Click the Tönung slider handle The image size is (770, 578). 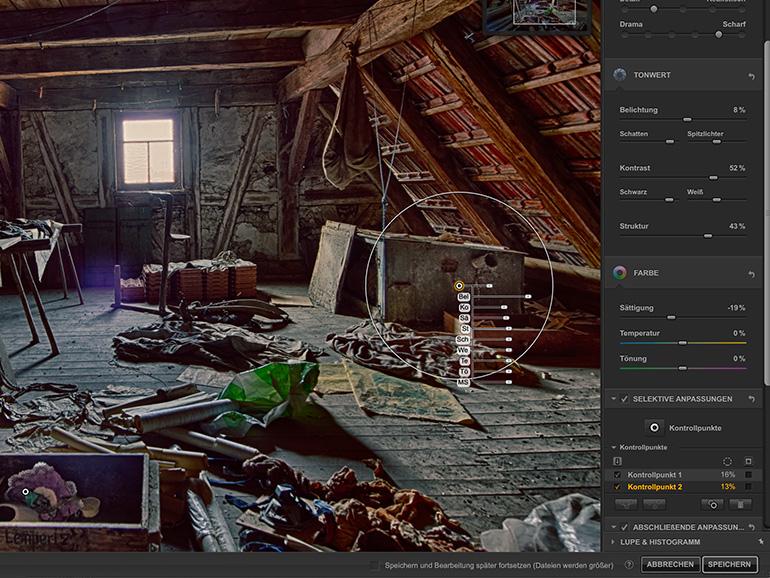click(x=683, y=368)
